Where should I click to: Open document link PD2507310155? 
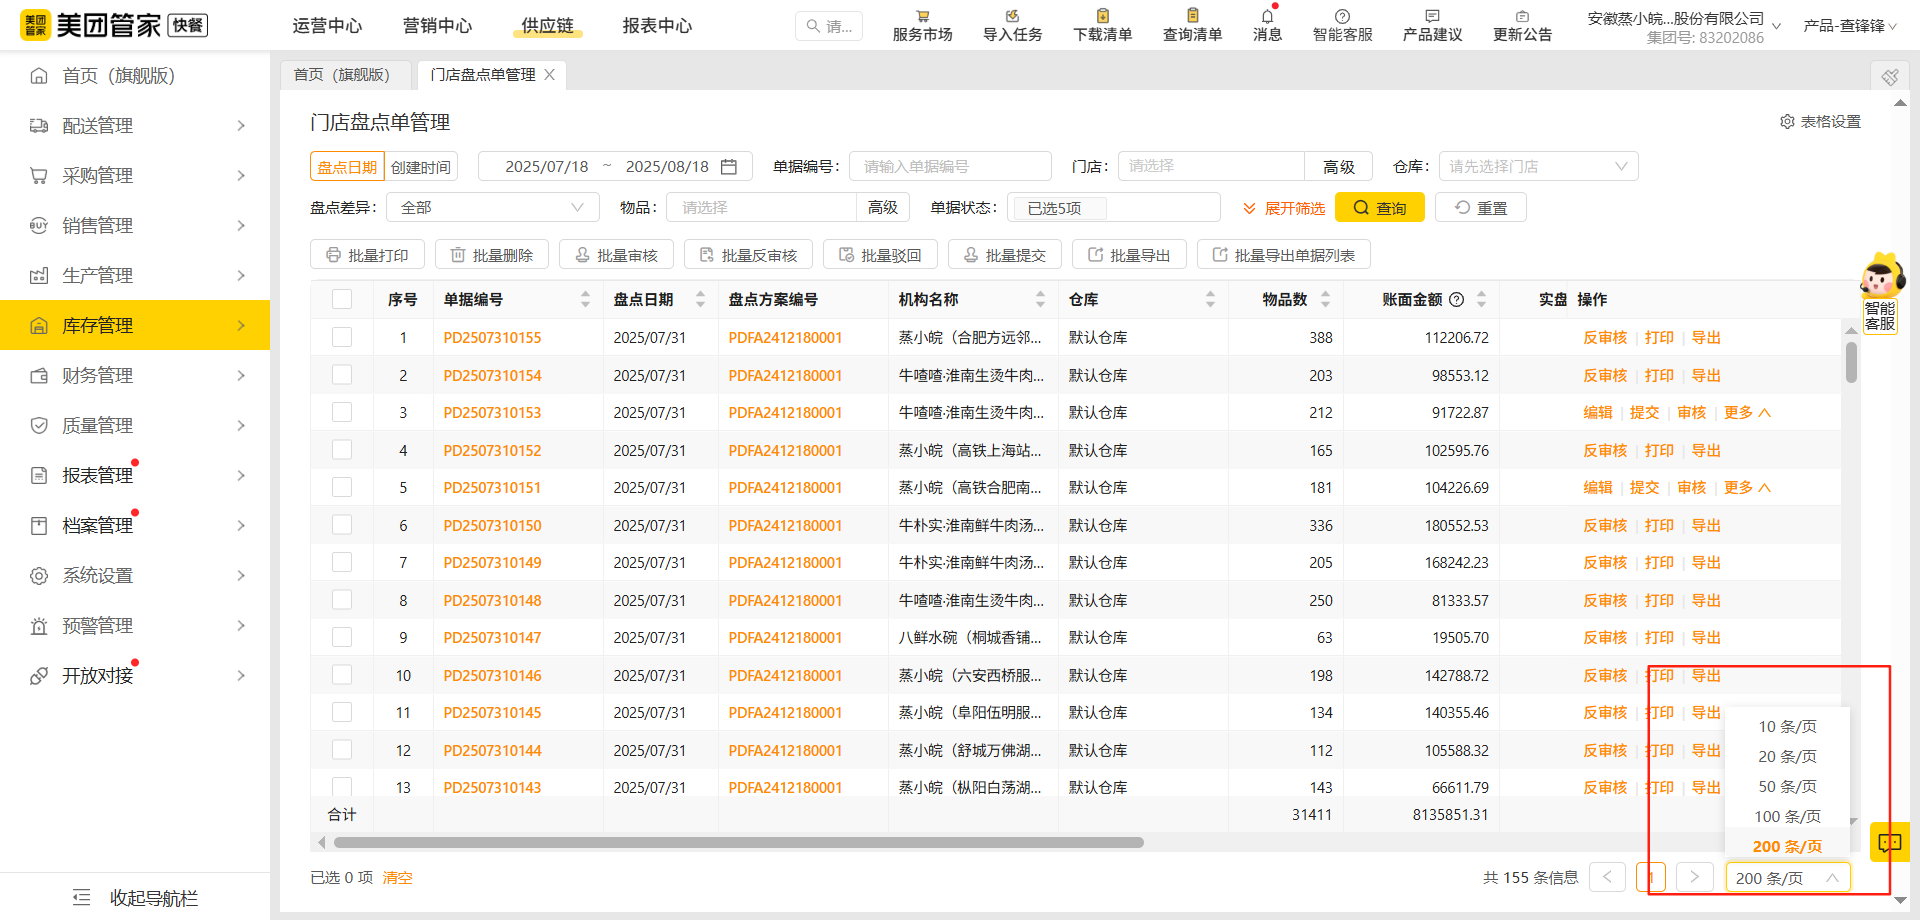492,338
